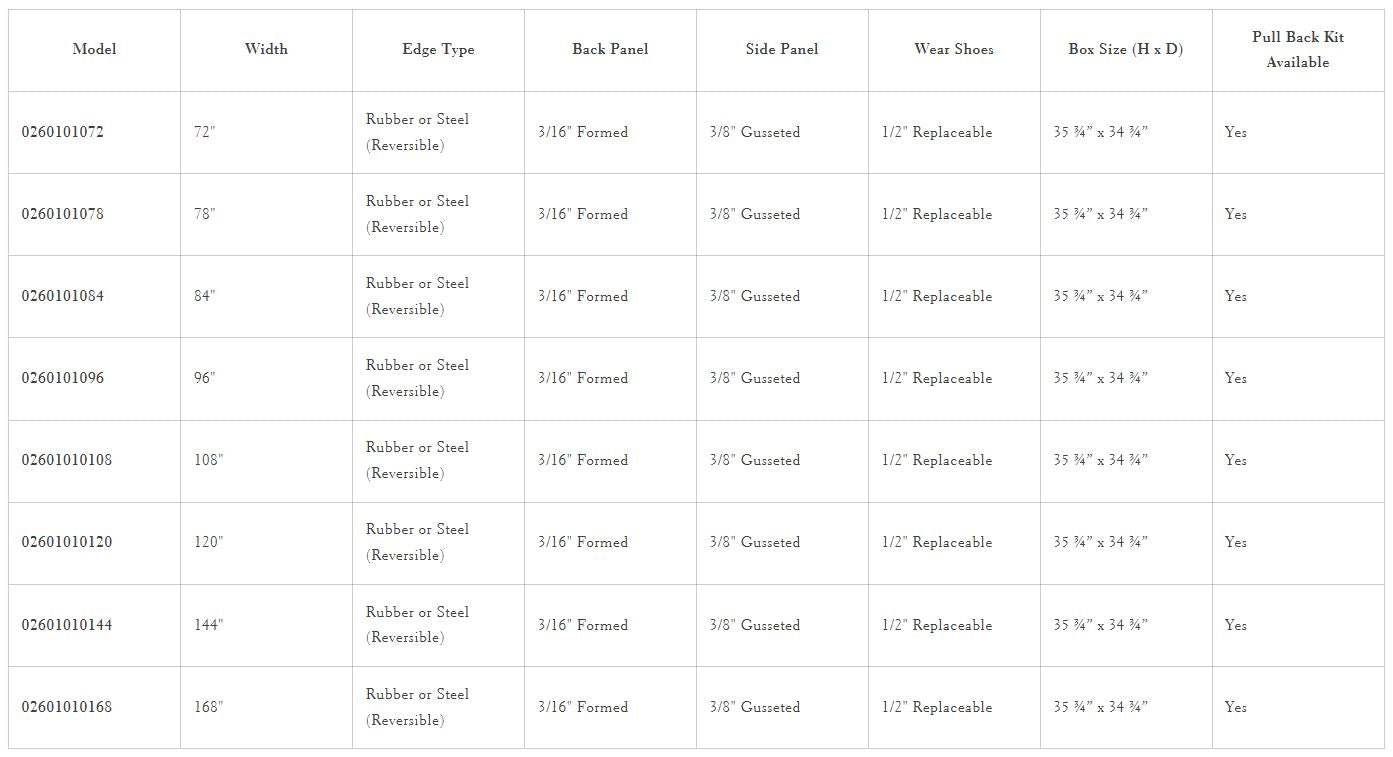Viewport: 1393px width, 757px height.
Task: Select model number 0260101096
Action: coord(63,378)
